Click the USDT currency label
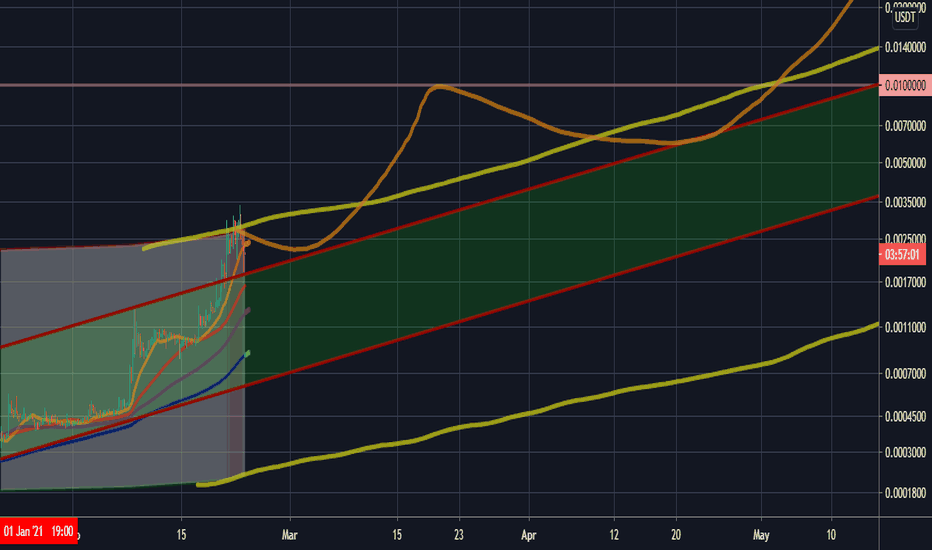The image size is (932, 550). point(905,17)
